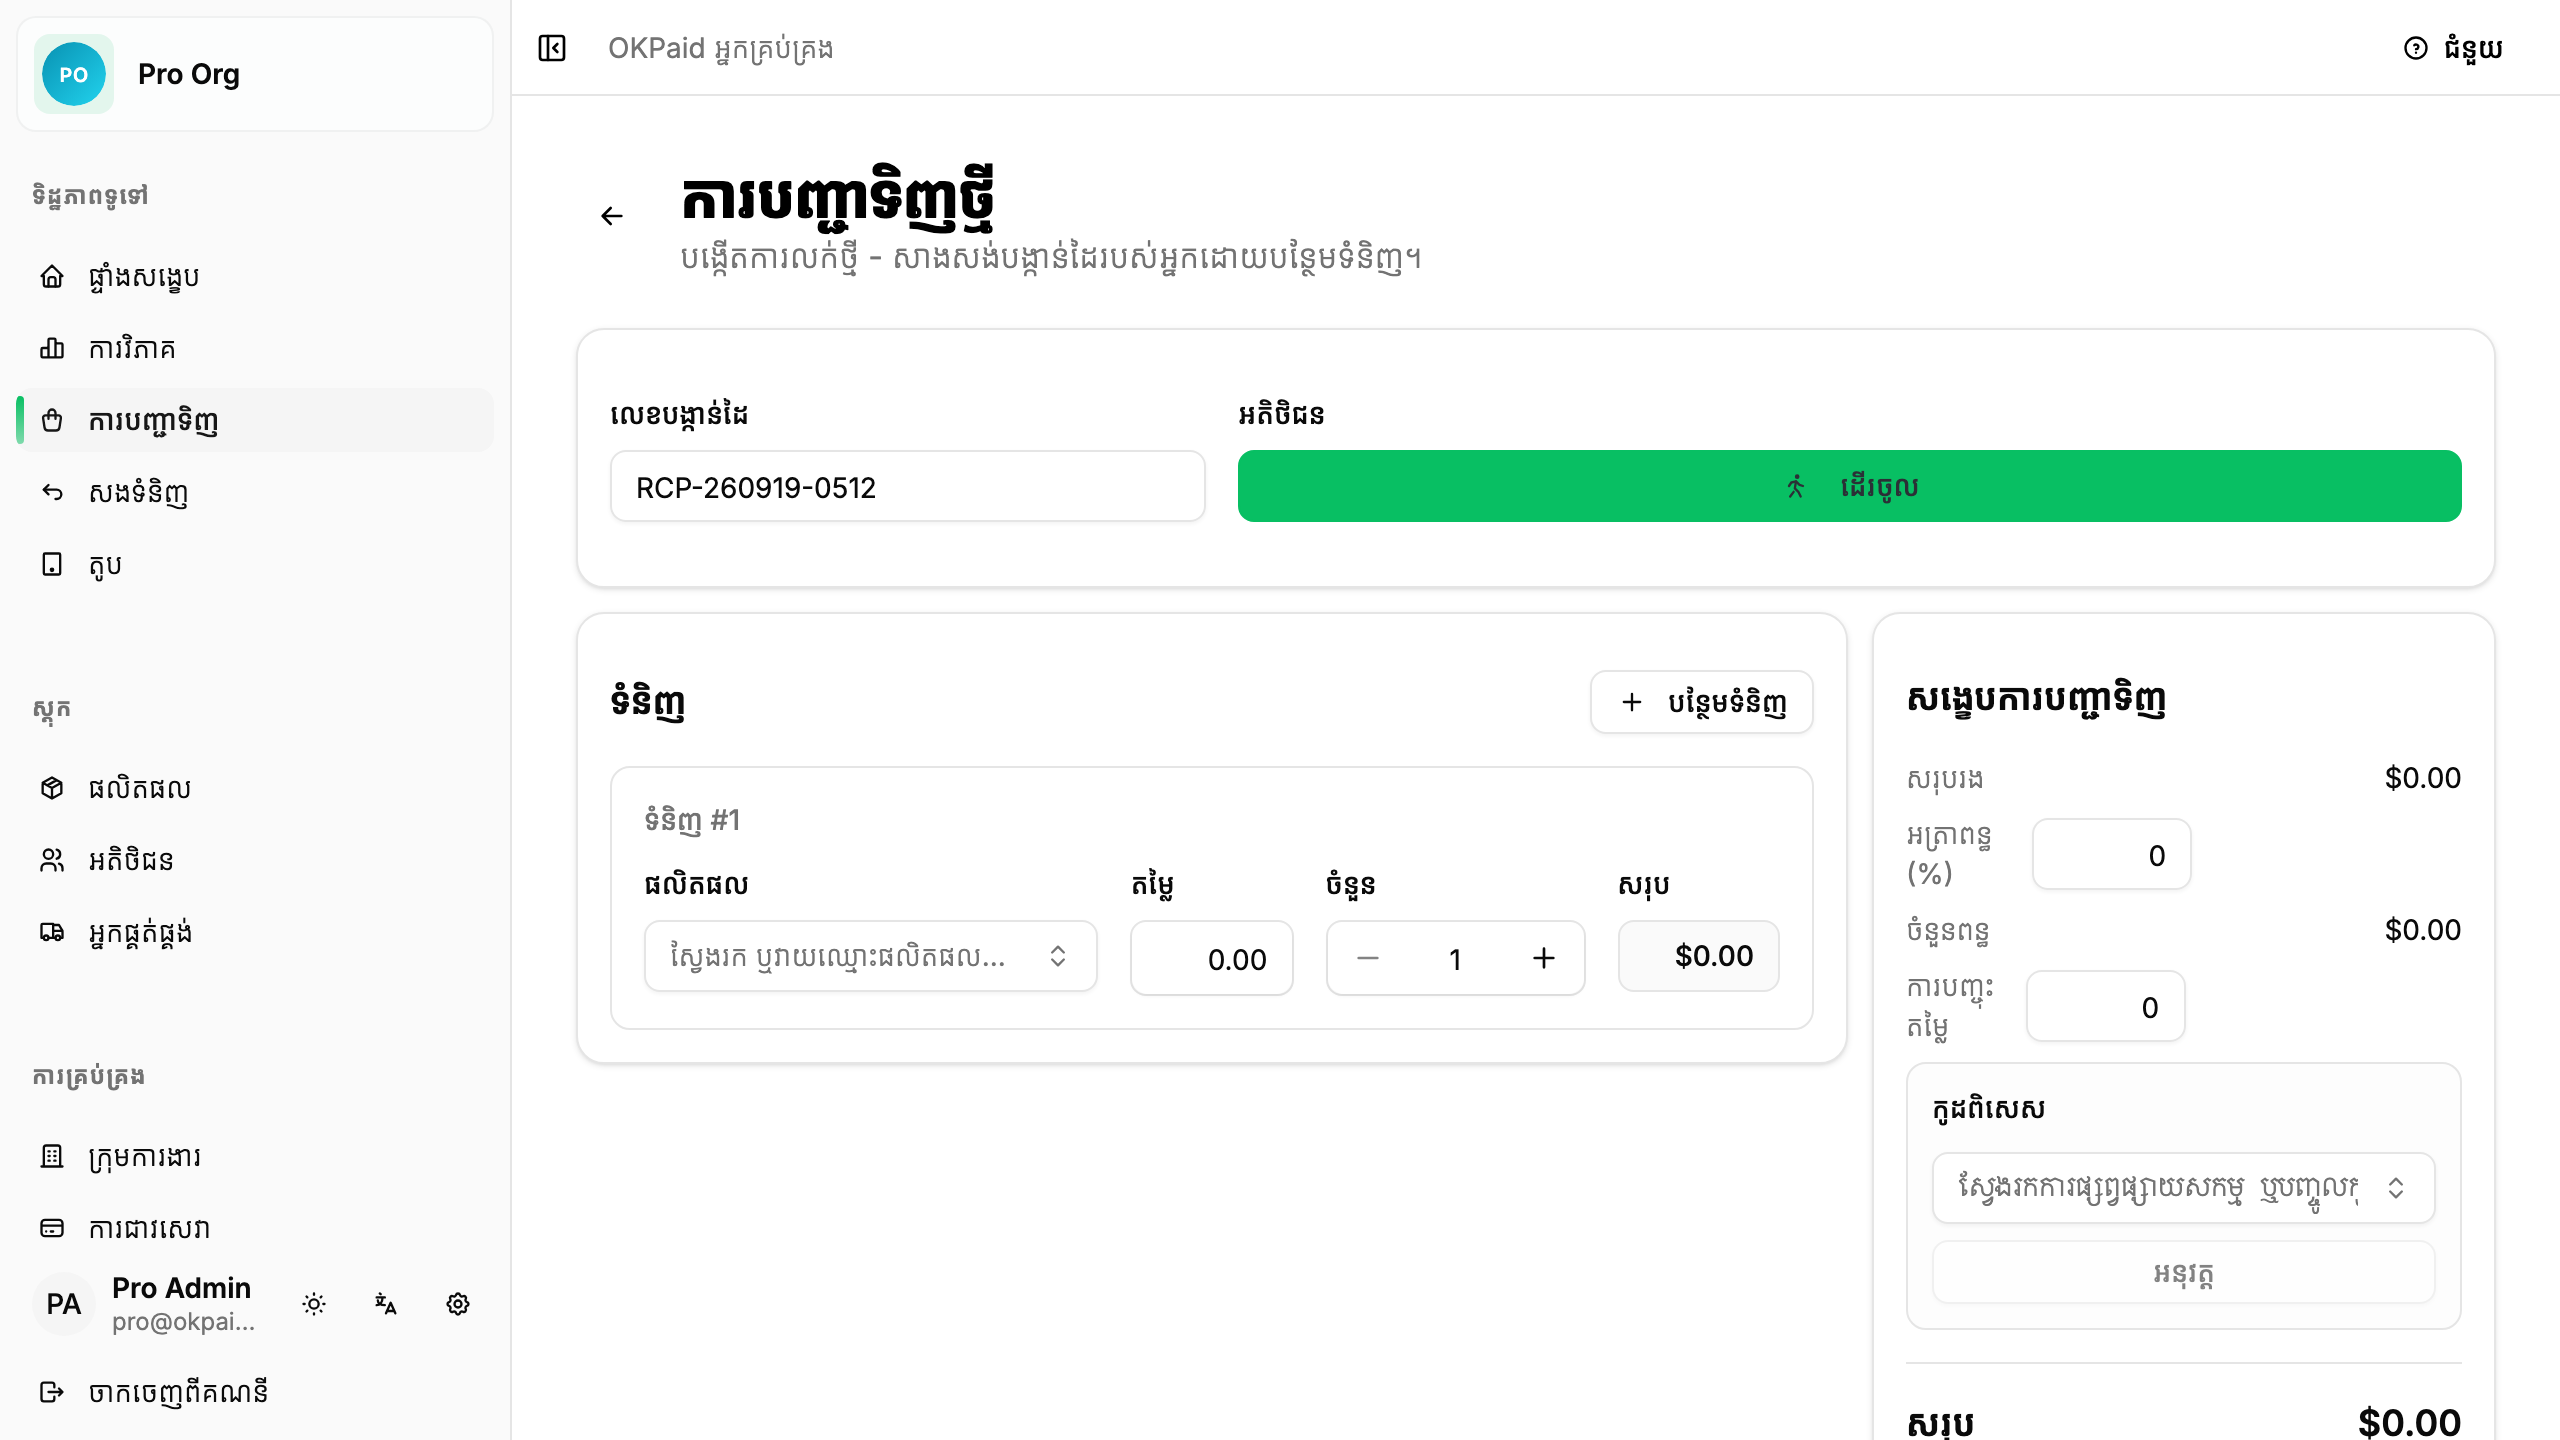This screenshot has width=2560, height=1440.
Task: Open settings gear icon in sidebar footer
Action: click(x=458, y=1304)
